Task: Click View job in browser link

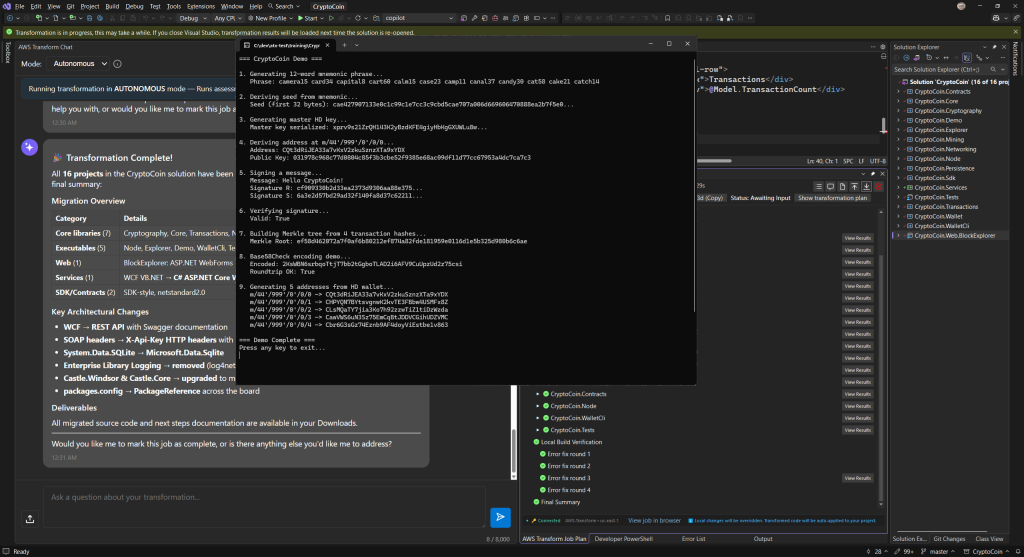Action: (x=654, y=520)
